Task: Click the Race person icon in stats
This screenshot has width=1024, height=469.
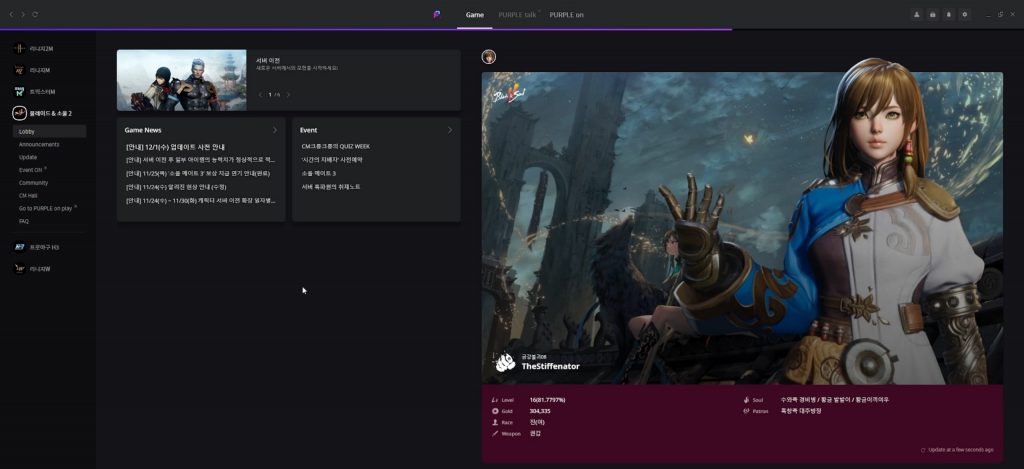Action: coord(495,423)
